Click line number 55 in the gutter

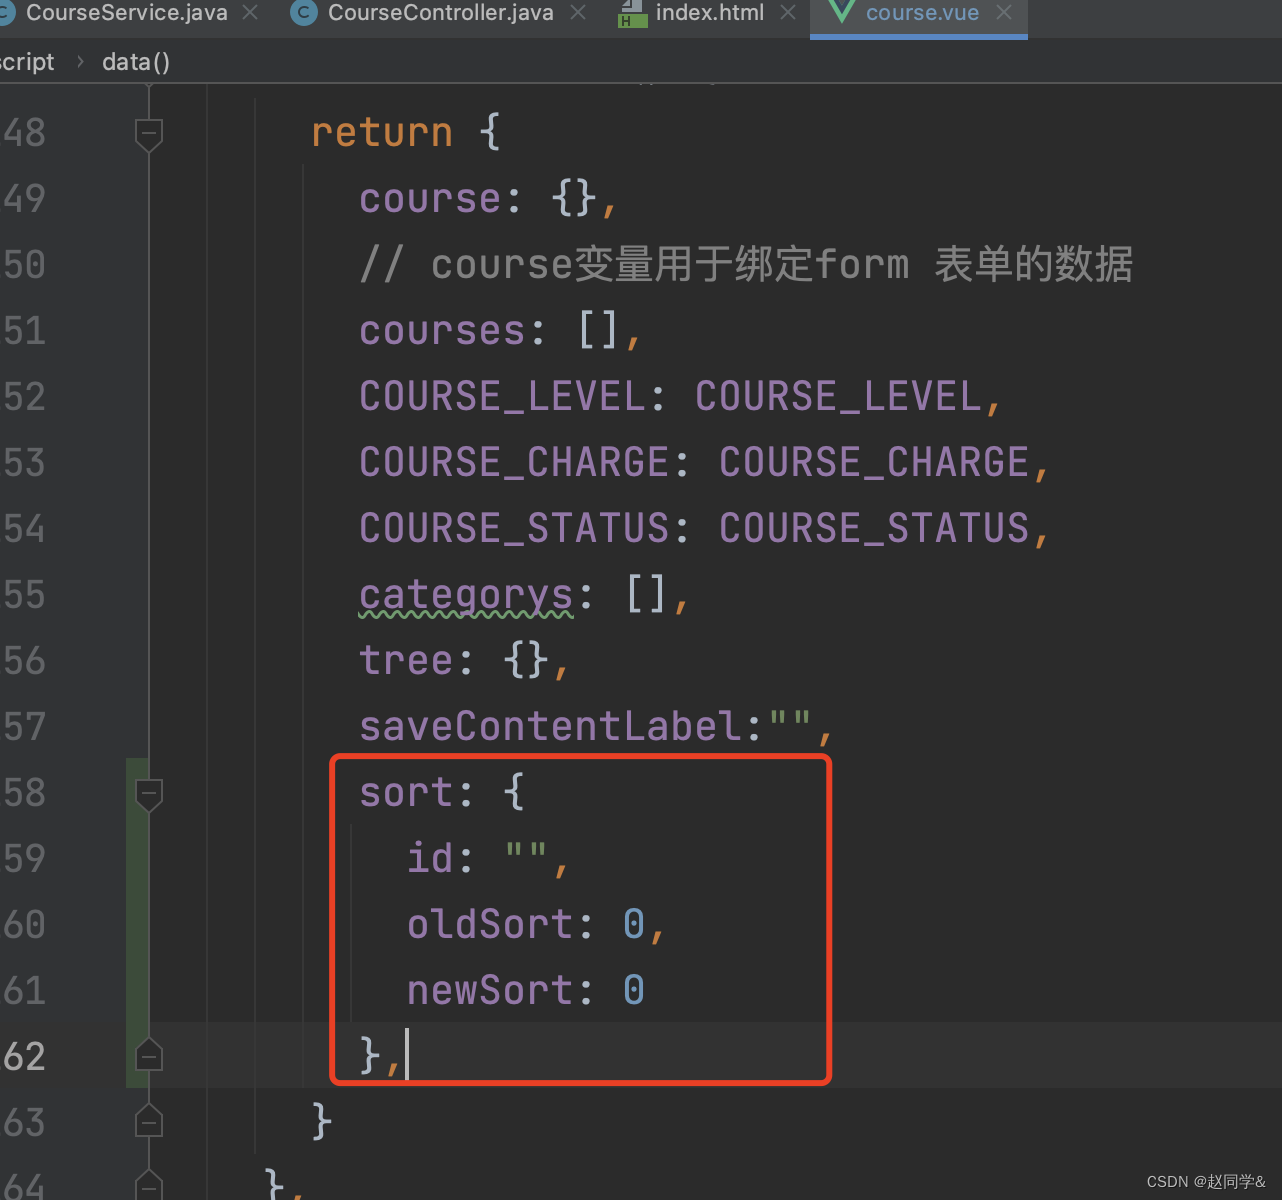click(x=24, y=594)
